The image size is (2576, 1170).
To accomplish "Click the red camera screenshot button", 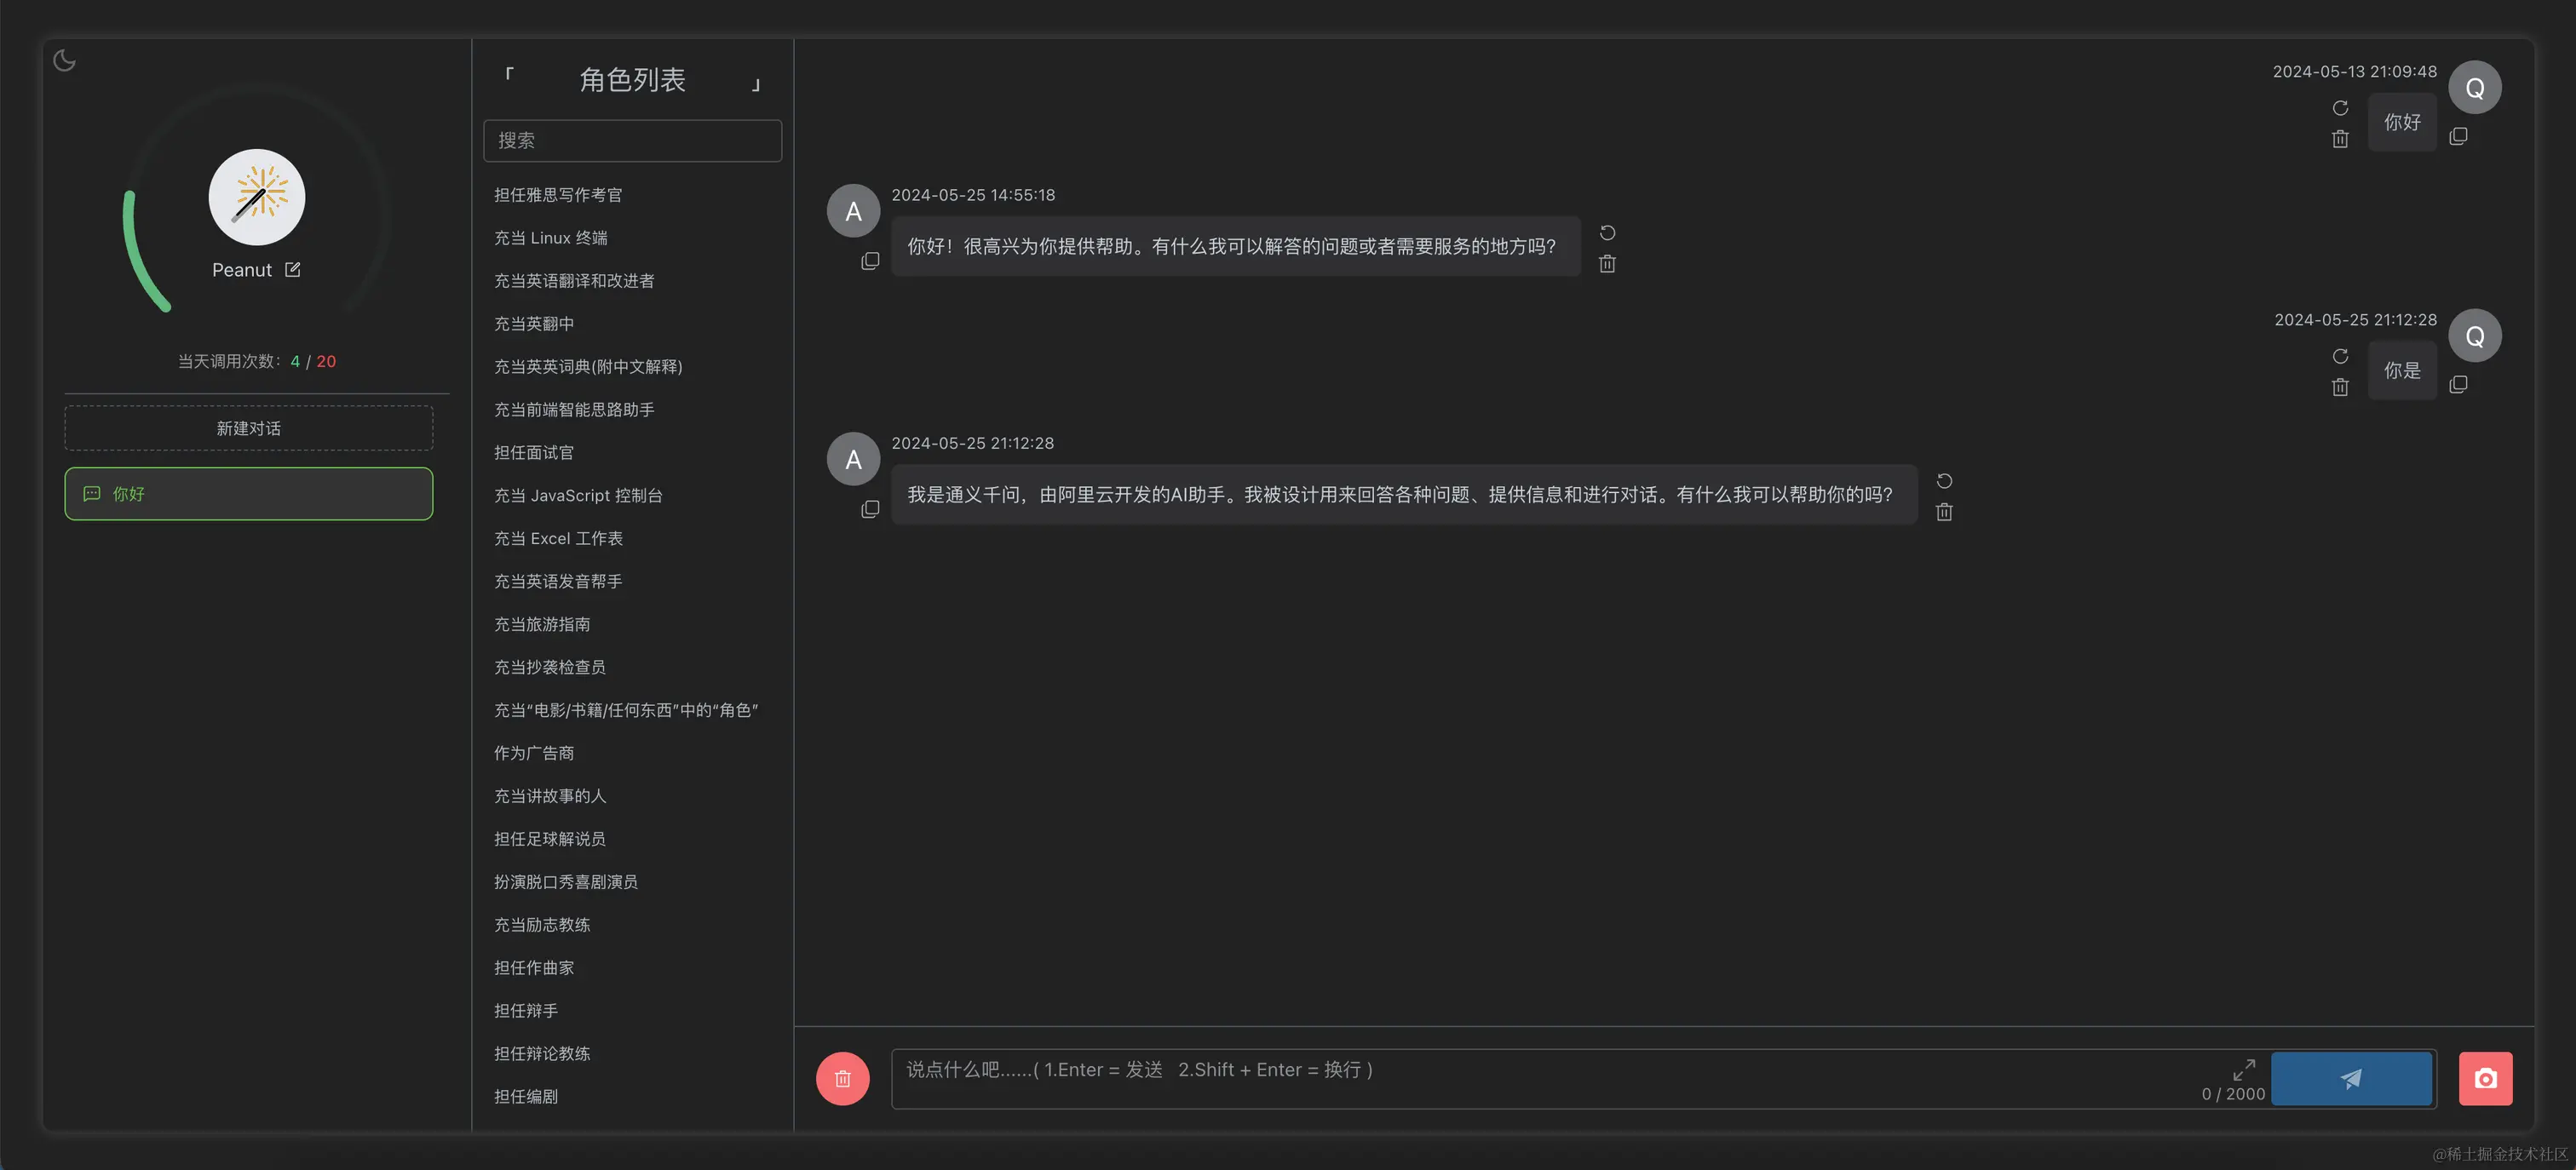I will point(2485,1078).
